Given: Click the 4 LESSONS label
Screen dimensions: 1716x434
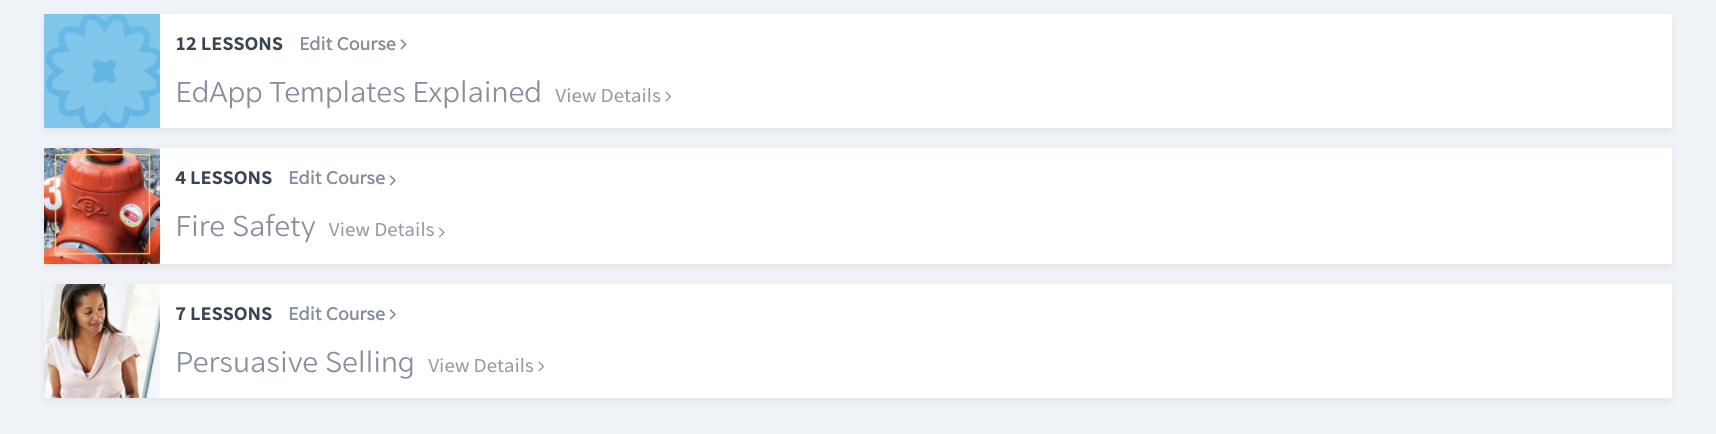Looking at the screenshot, I should pos(224,178).
